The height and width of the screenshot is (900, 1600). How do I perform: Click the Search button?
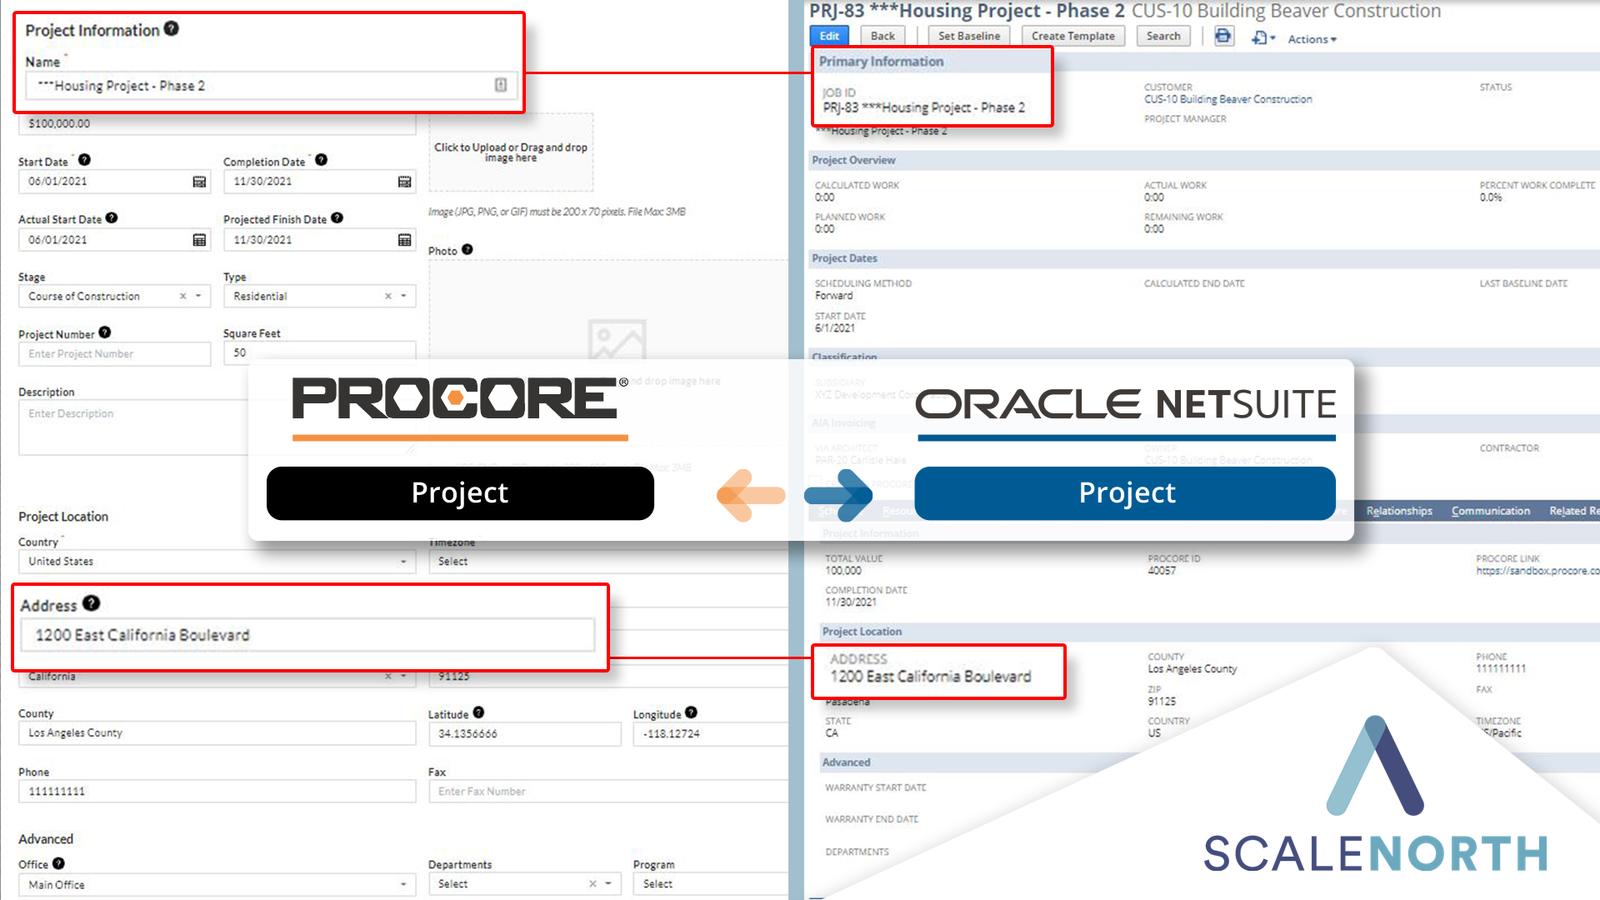pyautogui.click(x=1163, y=36)
